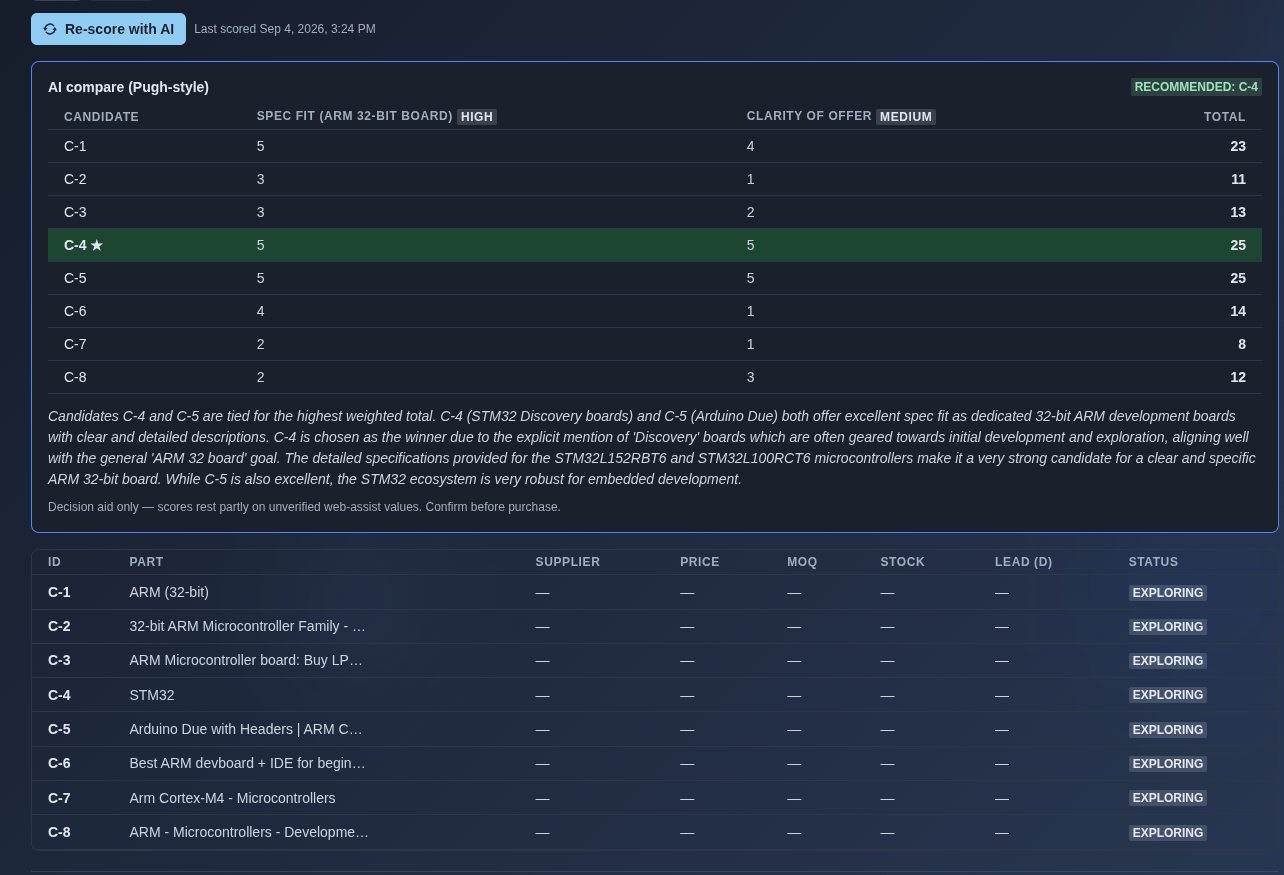This screenshot has width=1284, height=875.
Task: Click the star icon next to C-4
Action: [97, 245]
